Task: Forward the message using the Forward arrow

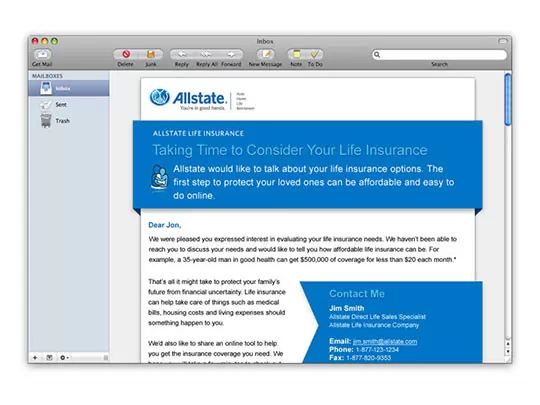Action: click(231, 54)
